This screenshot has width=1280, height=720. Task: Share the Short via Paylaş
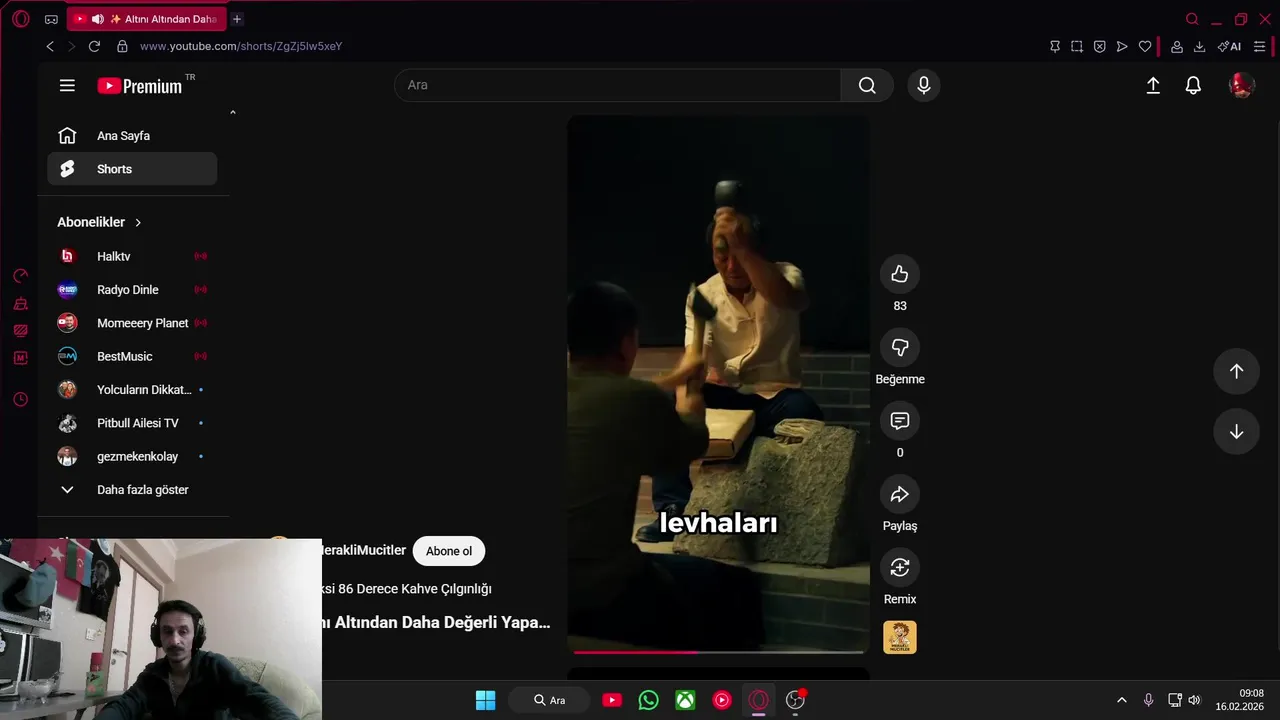(x=900, y=494)
